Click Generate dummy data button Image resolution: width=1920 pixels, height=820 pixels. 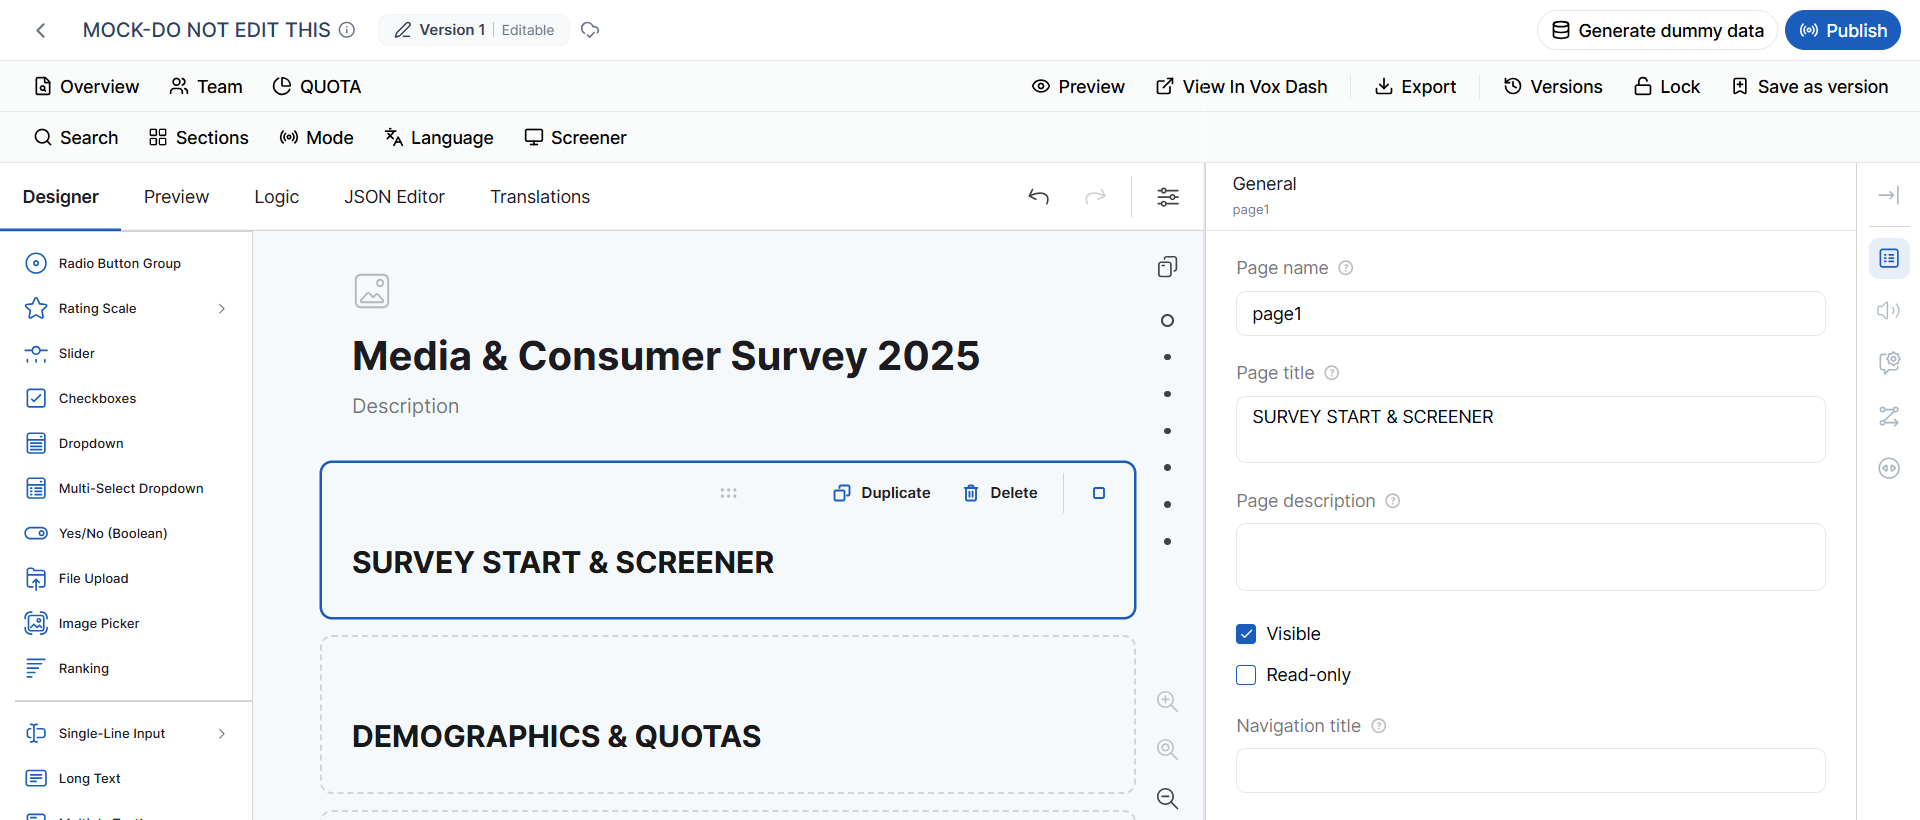[x=1657, y=30]
